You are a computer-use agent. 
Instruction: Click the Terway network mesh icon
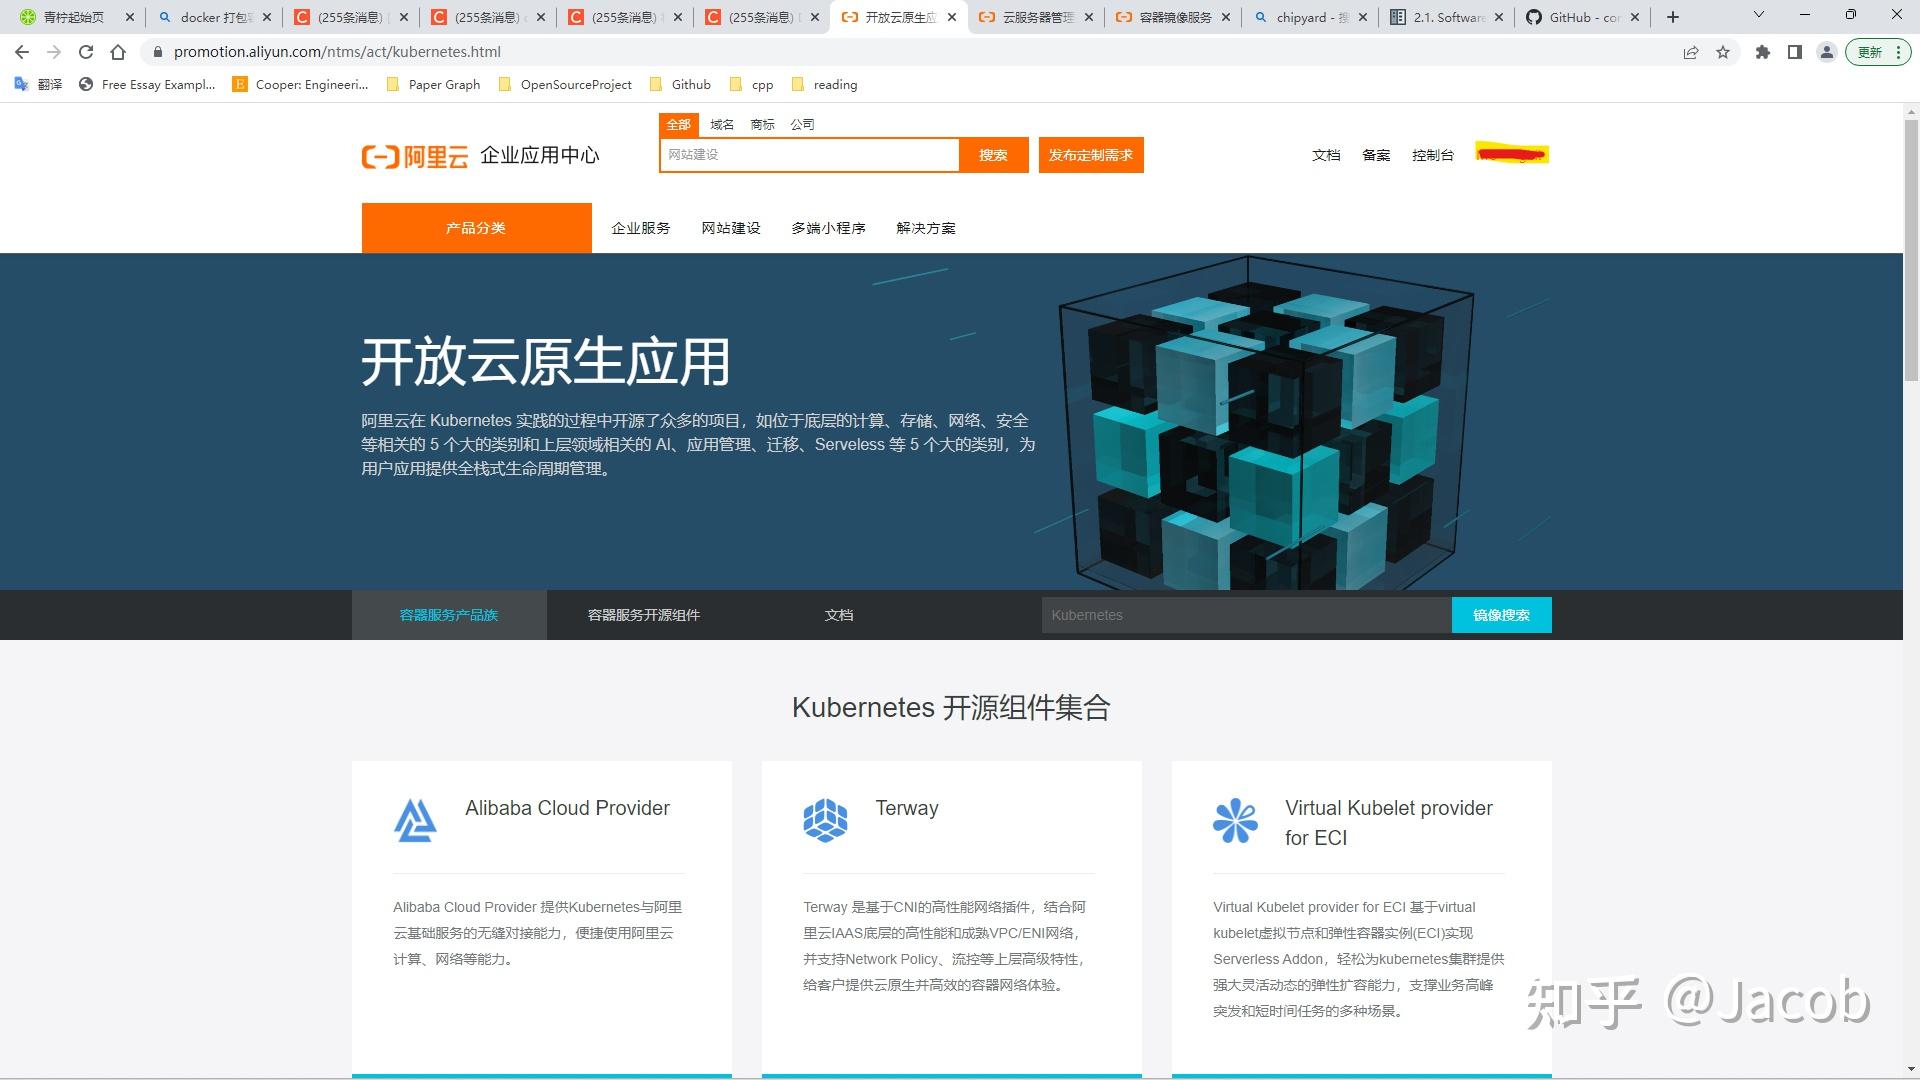coord(826,820)
